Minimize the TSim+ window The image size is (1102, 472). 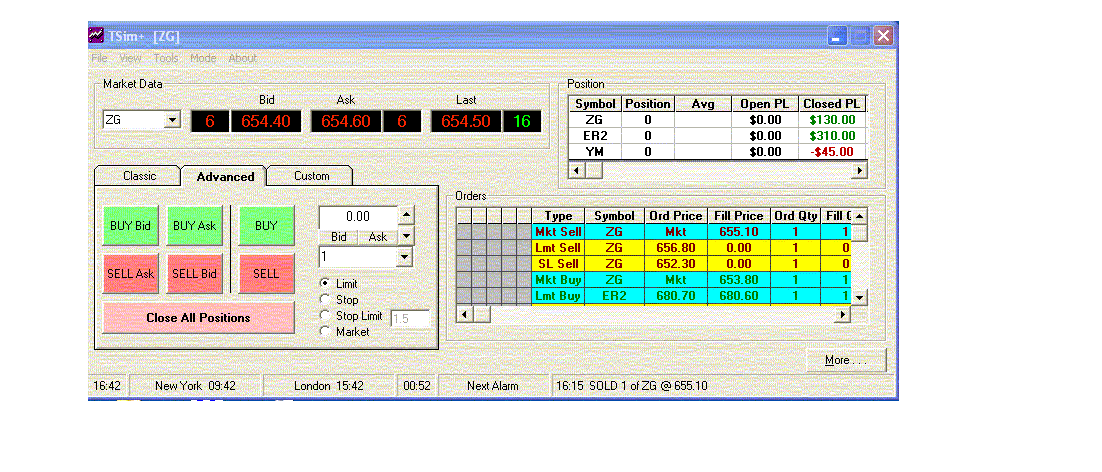point(837,36)
